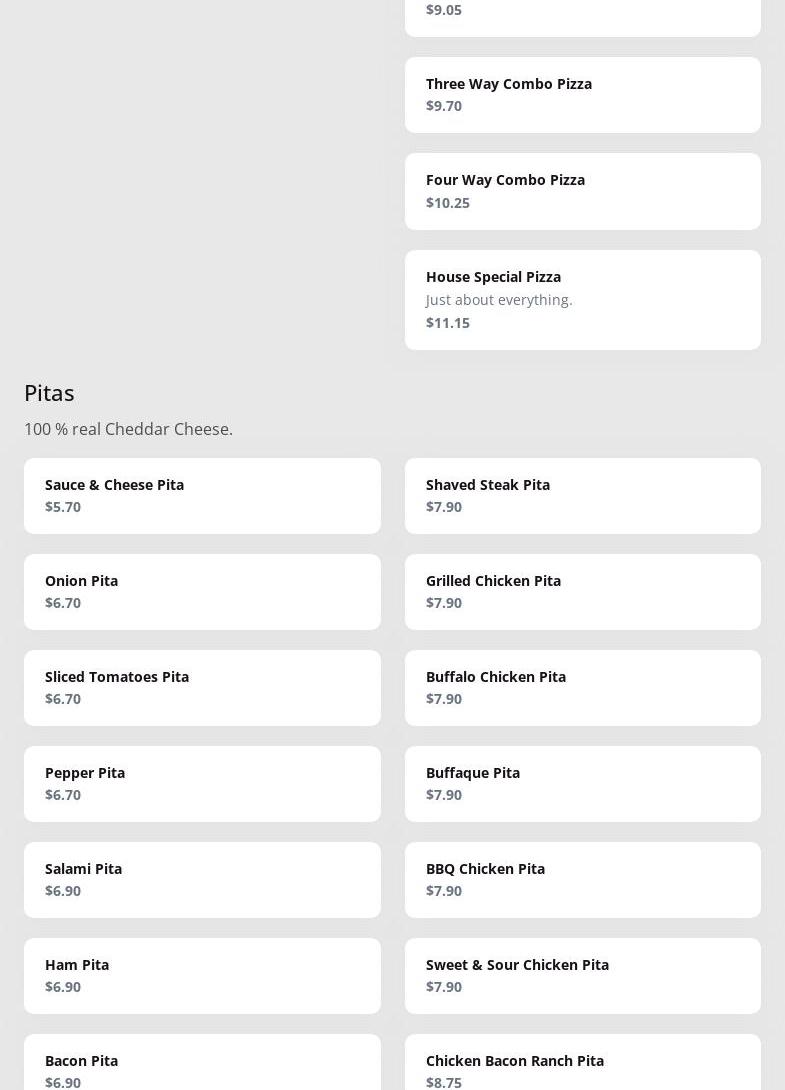Select the Three Way Combo Pizza item
The image size is (785, 1090).
(582, 95)
